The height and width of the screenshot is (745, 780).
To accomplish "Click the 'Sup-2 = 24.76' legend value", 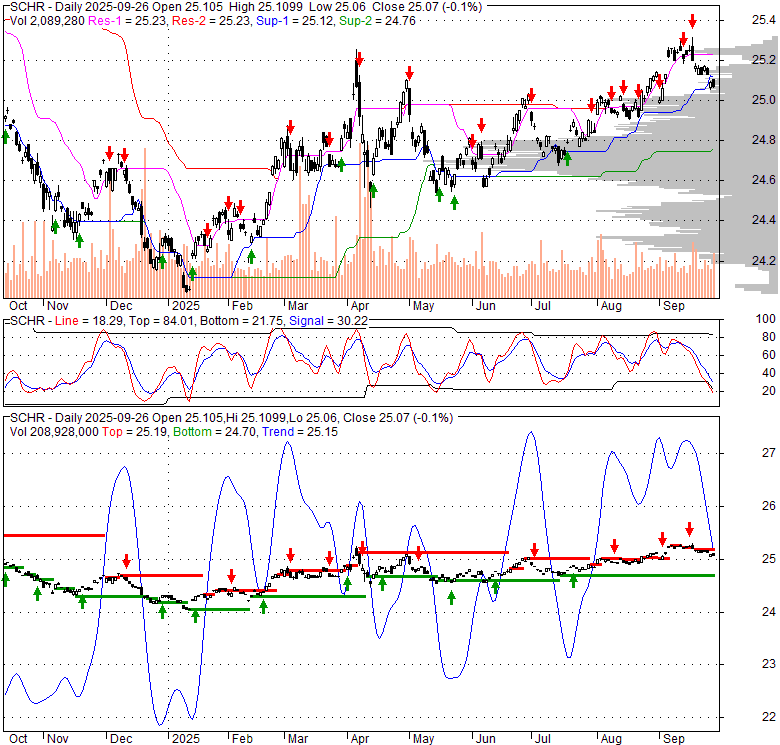I will click(x=378, y=21).
